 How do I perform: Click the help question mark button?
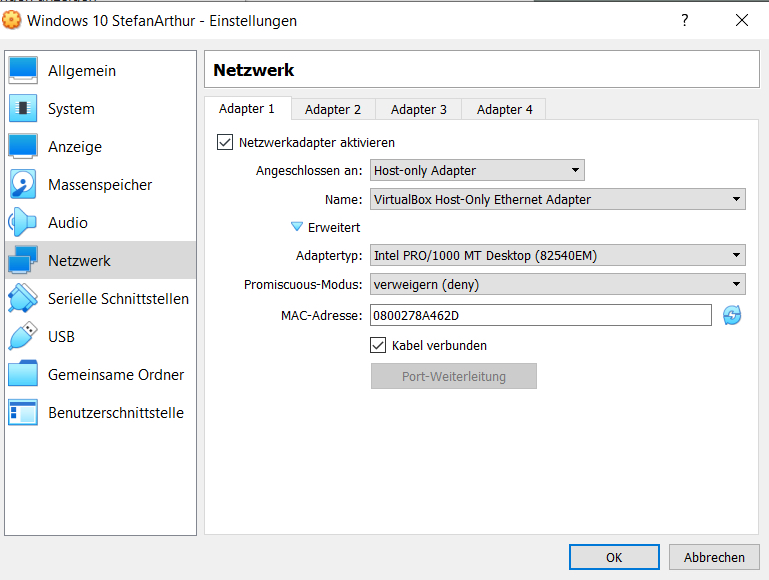click(x=685, y=20)
